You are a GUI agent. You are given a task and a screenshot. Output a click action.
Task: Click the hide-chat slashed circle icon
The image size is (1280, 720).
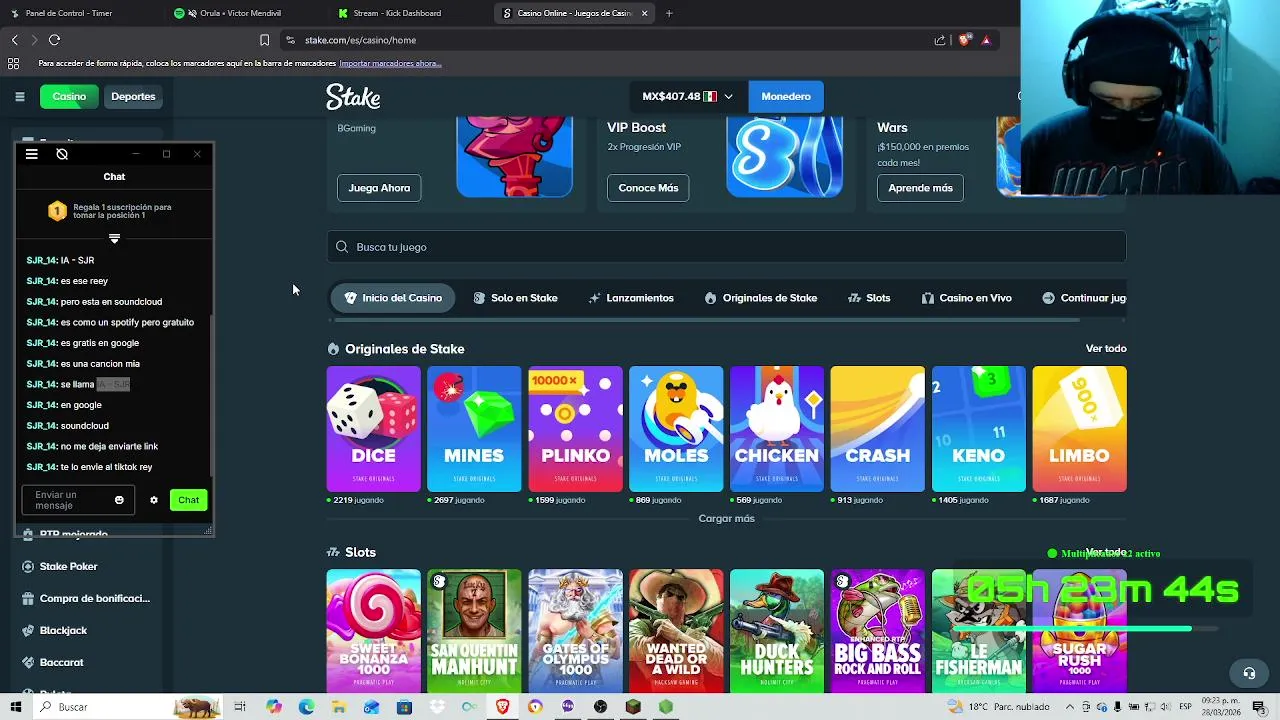62,154
